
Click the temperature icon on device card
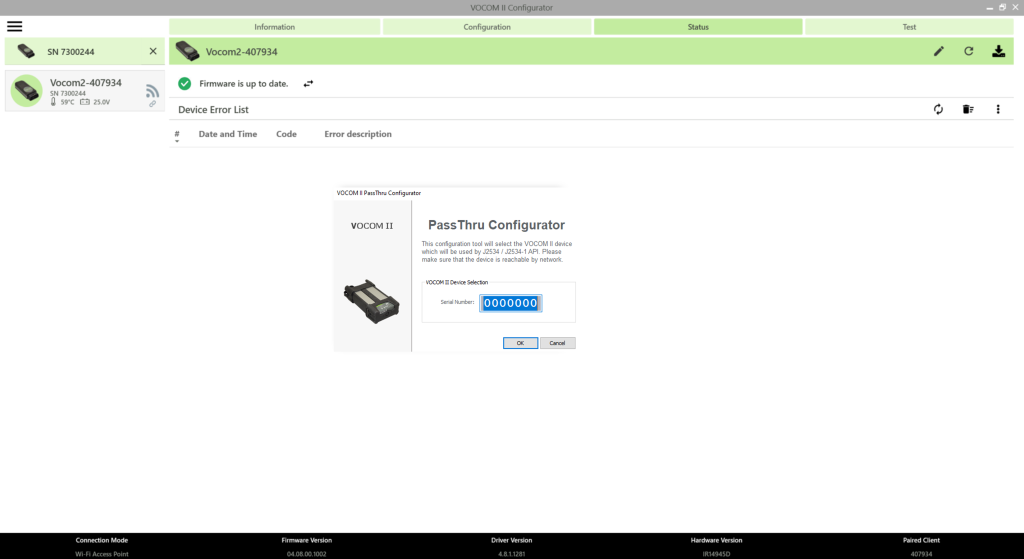(x=54, y=102)
